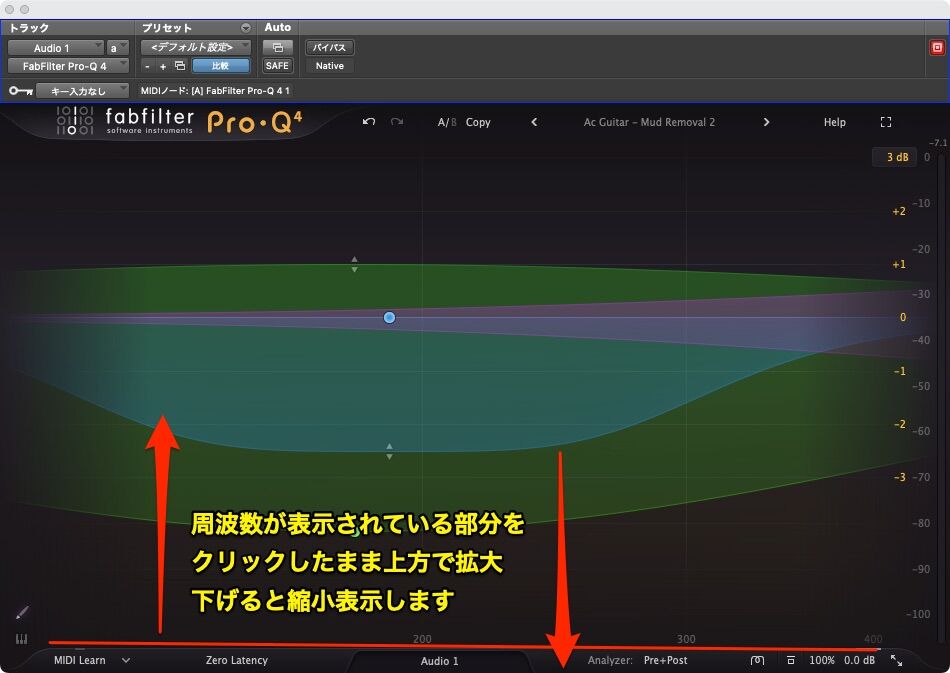Image resolution: width=950 pixels, height=673 pixels.
Task: Click the -3 dB gain scale label
Action: (x=900, y=477)
